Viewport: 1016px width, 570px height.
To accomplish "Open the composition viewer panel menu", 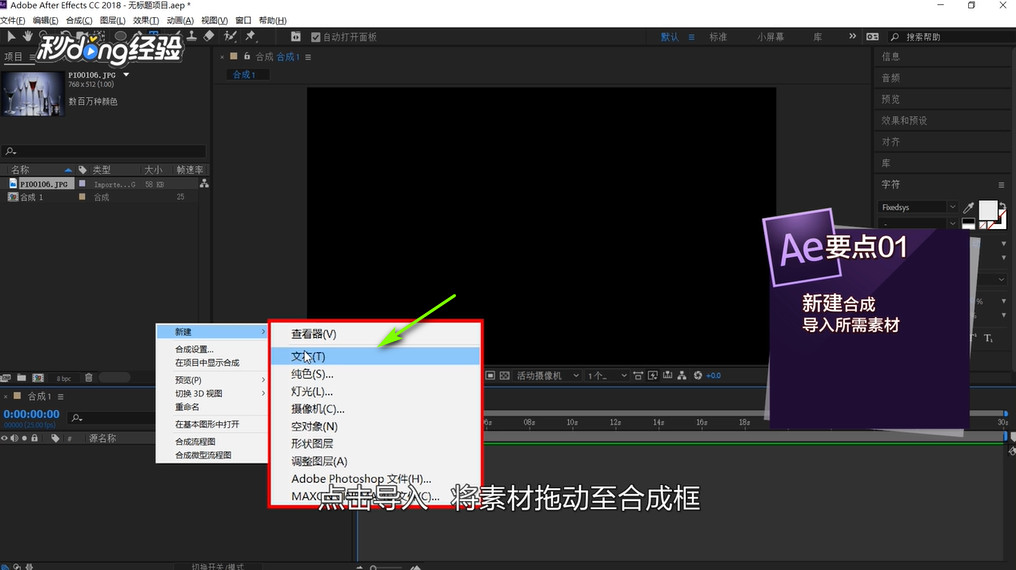I will [308, 57].
